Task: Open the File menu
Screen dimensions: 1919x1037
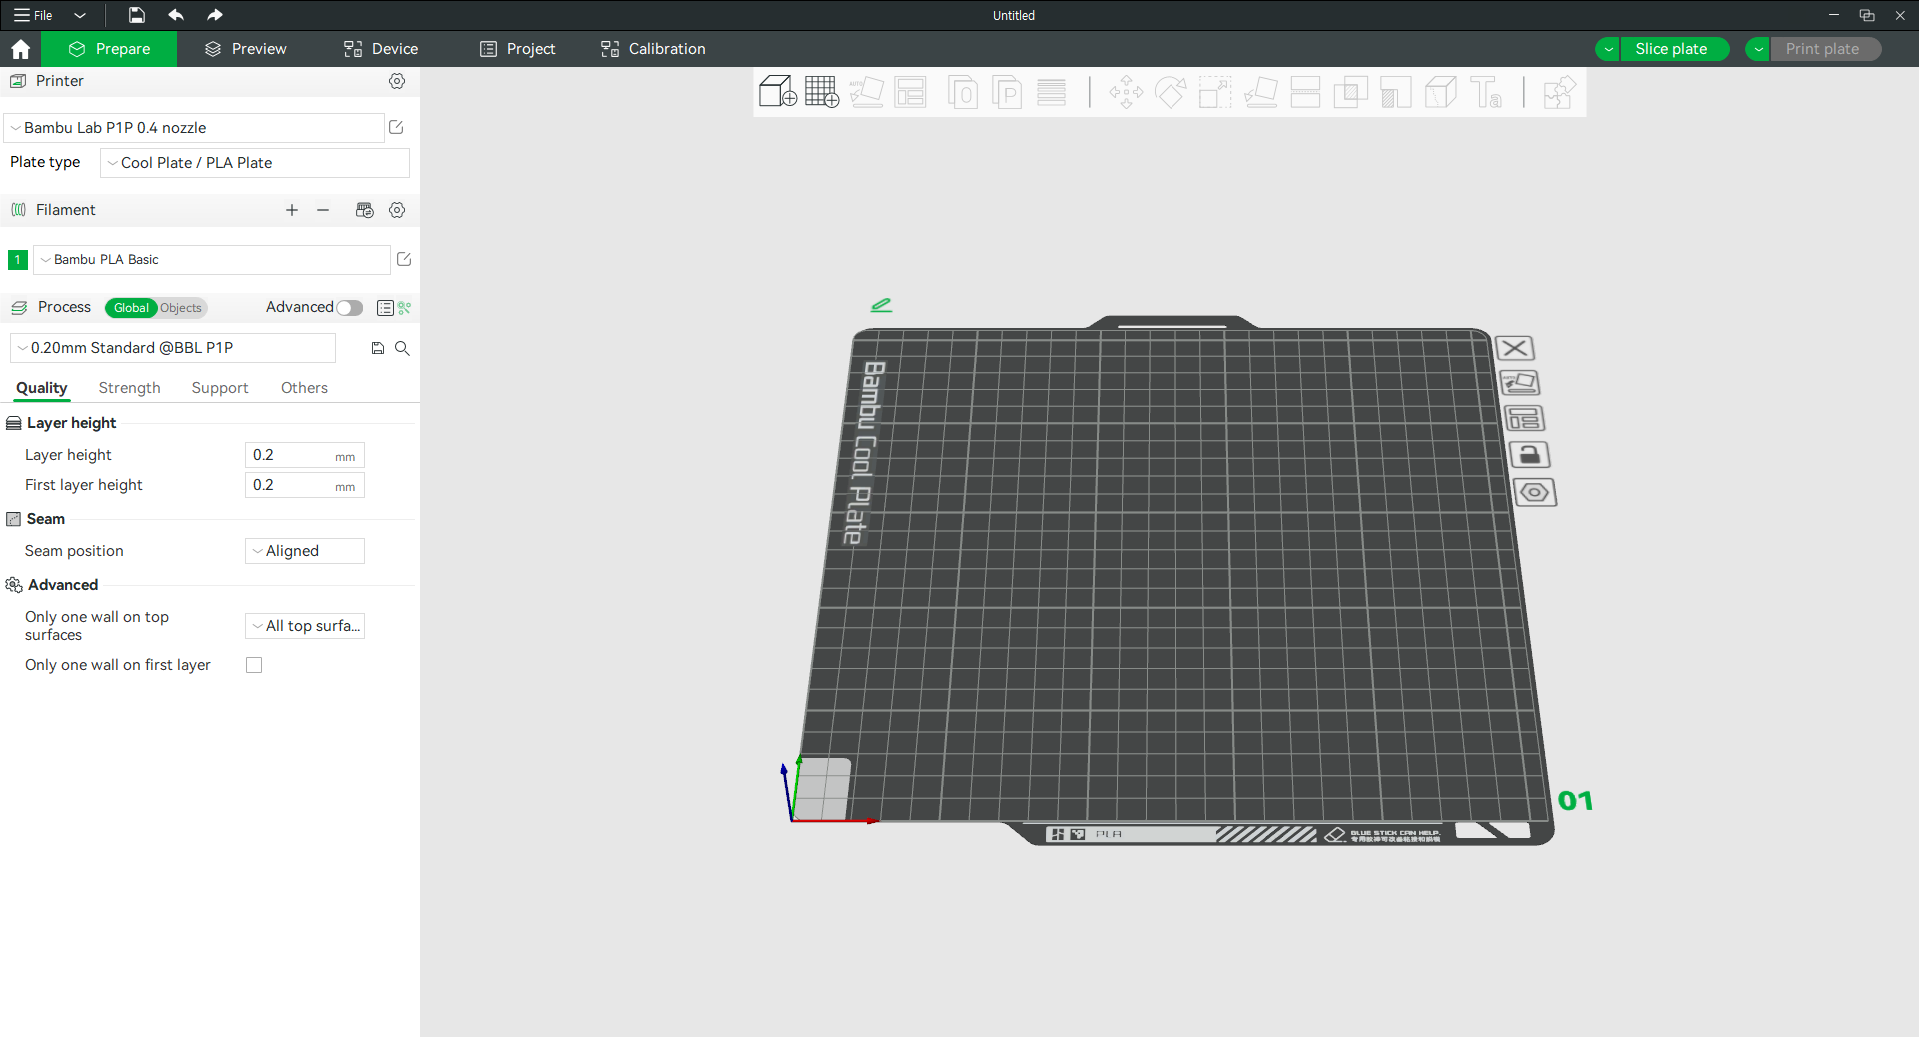Action: coord(34,15)
